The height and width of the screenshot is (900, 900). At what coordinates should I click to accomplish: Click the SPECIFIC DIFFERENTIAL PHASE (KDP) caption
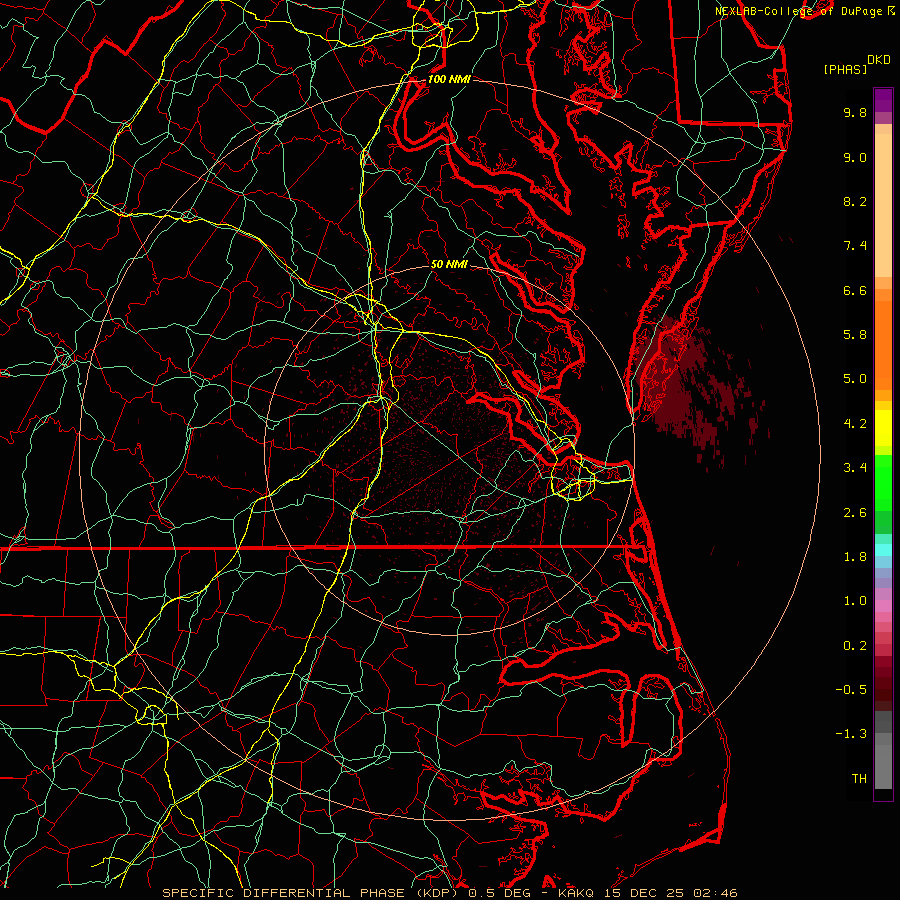[312, 893]
